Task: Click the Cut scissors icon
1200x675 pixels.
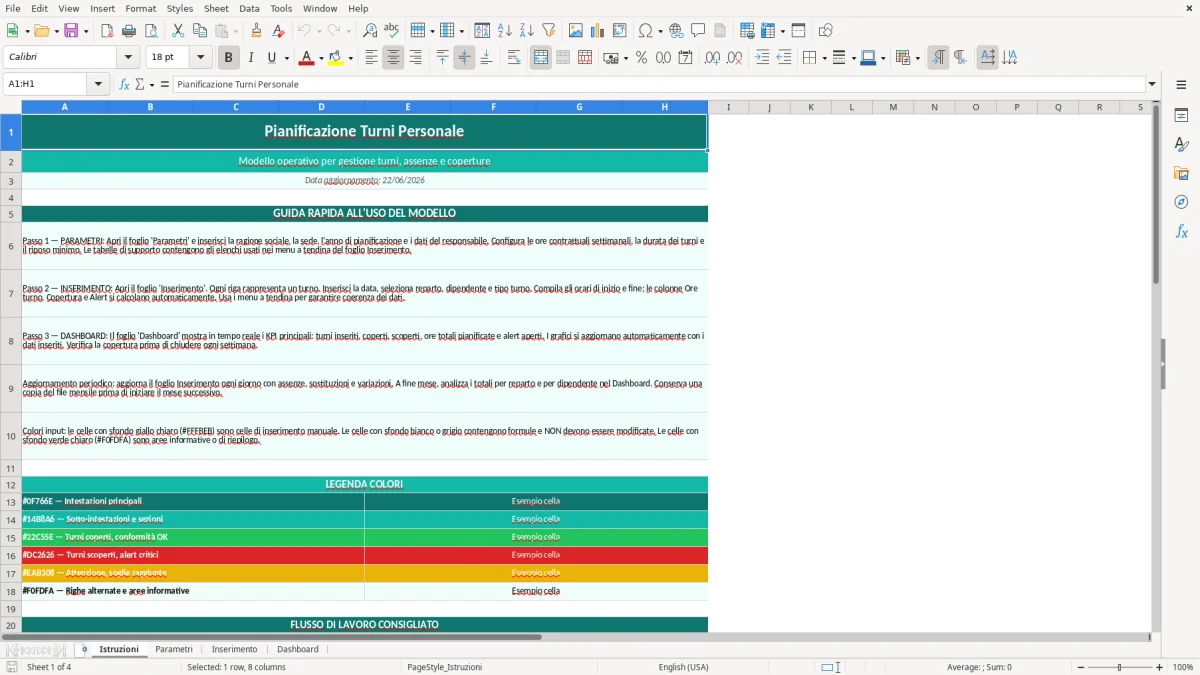Action: (178, 31)
